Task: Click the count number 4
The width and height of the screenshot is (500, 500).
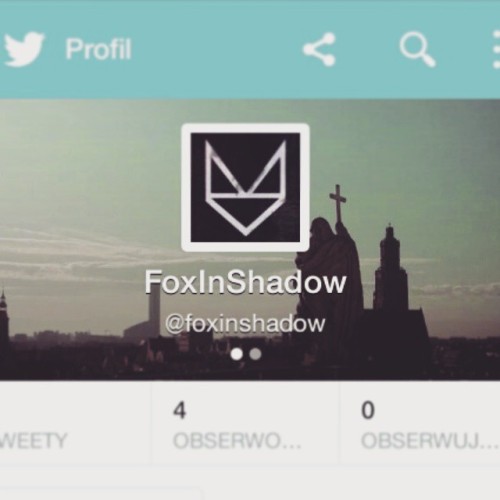Action: 180,410
